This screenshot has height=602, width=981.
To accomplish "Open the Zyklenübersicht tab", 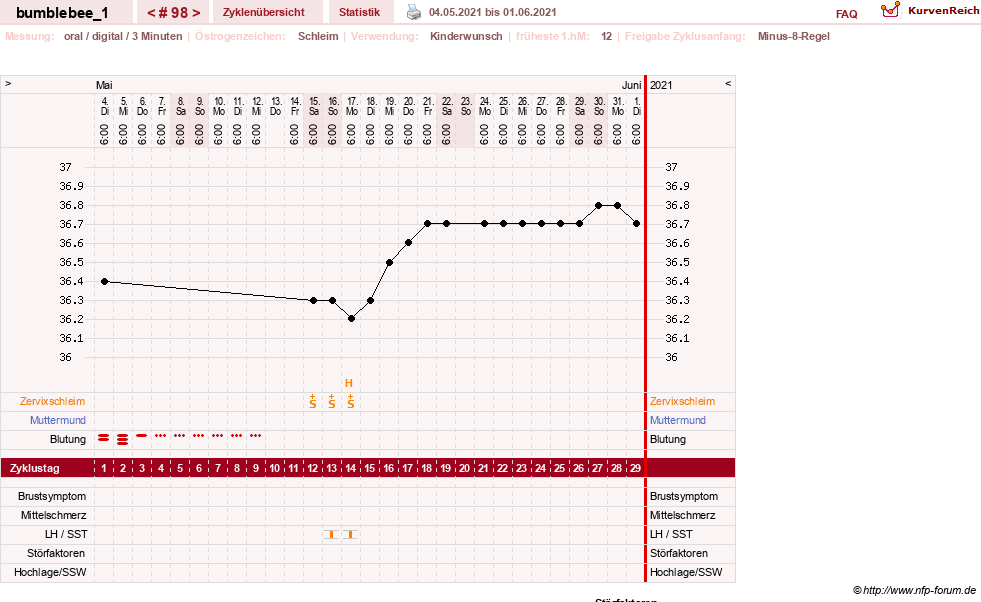I will 263,12.
